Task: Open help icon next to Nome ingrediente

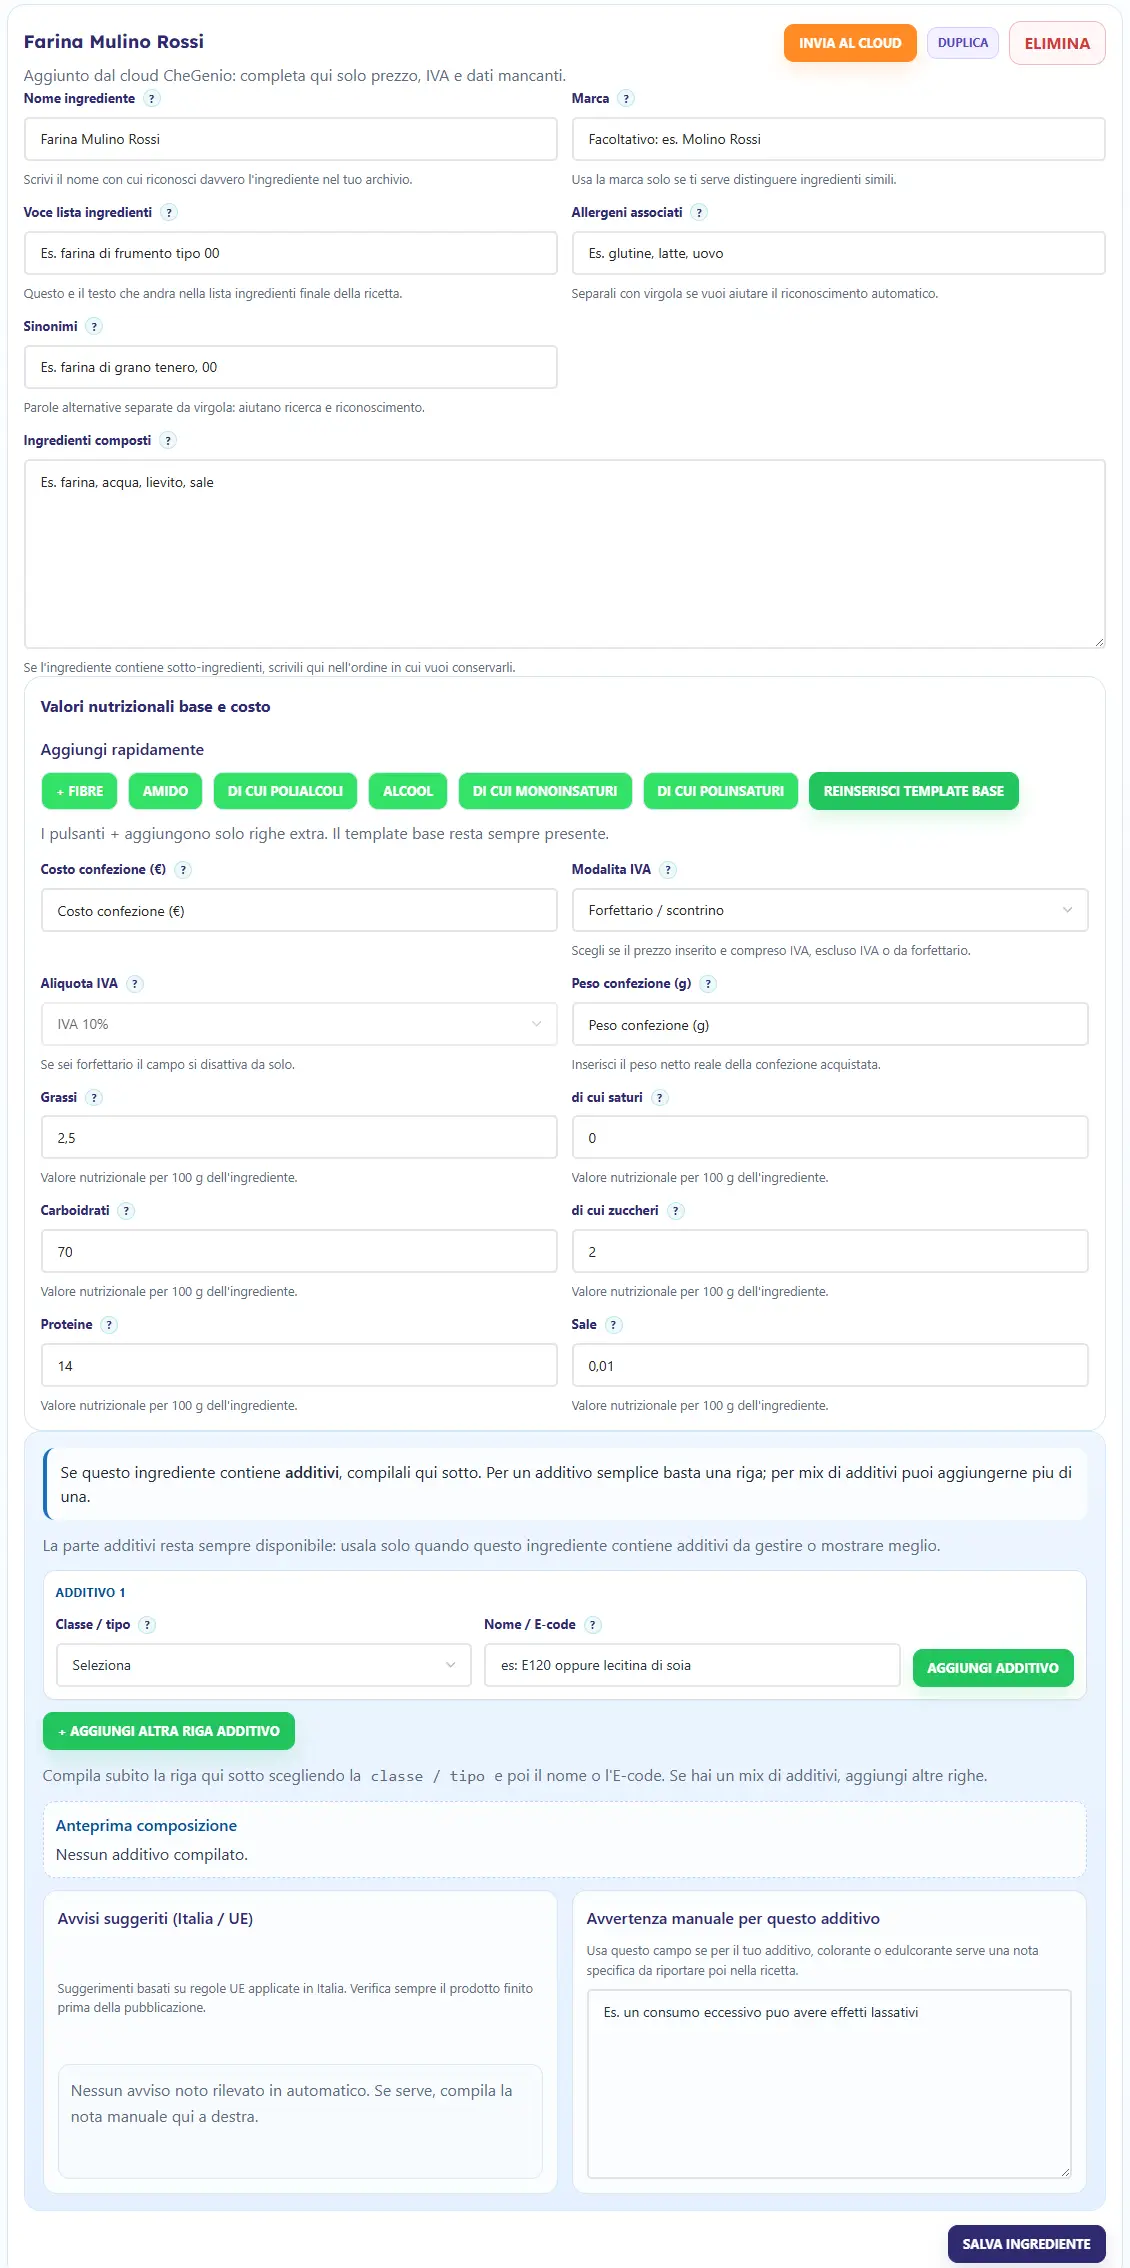Action: tap(152, 99)
